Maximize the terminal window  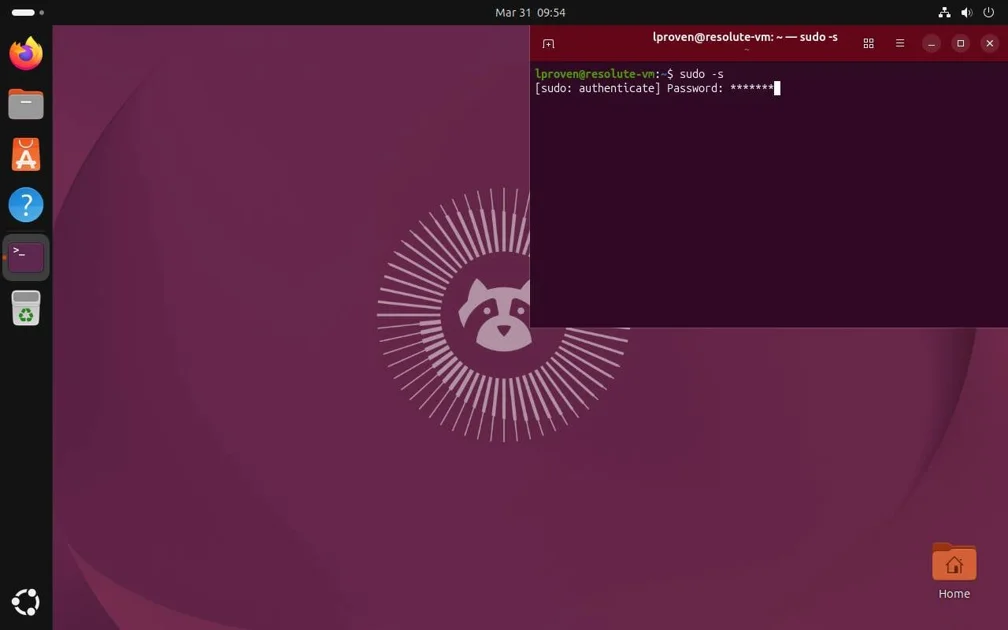tap(960, 44)
